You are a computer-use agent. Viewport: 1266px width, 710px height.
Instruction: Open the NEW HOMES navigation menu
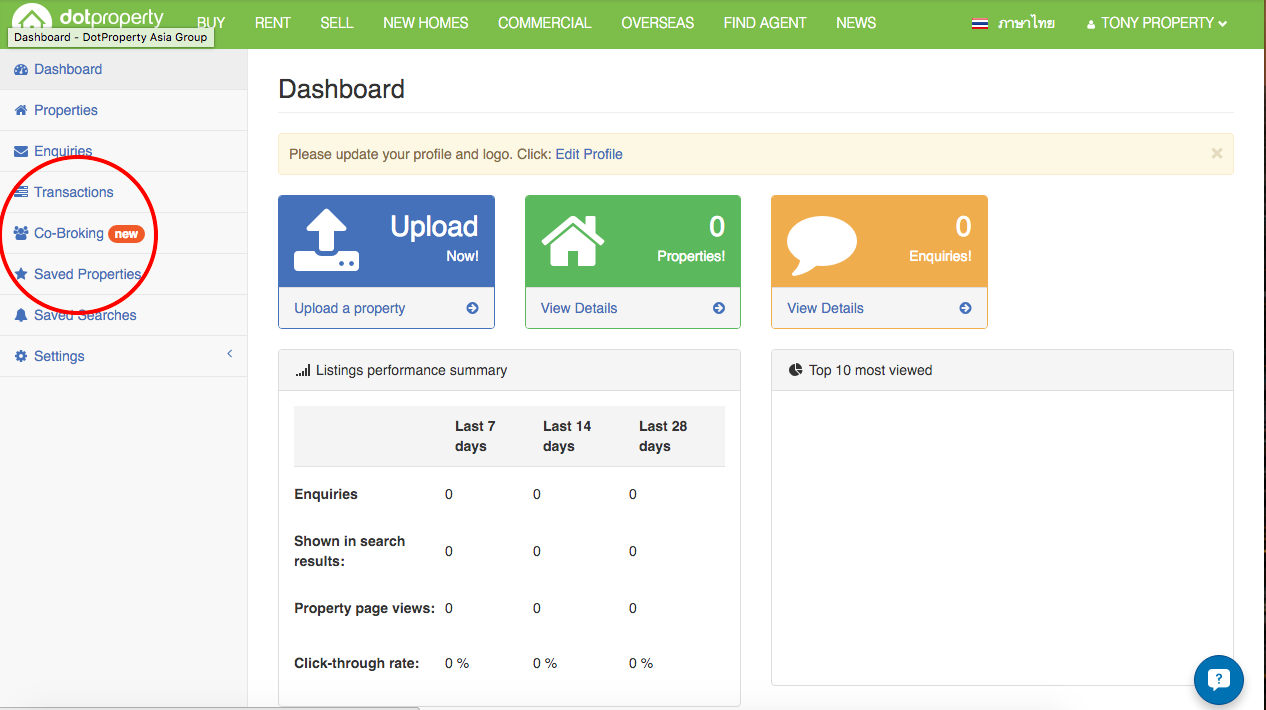425,23
